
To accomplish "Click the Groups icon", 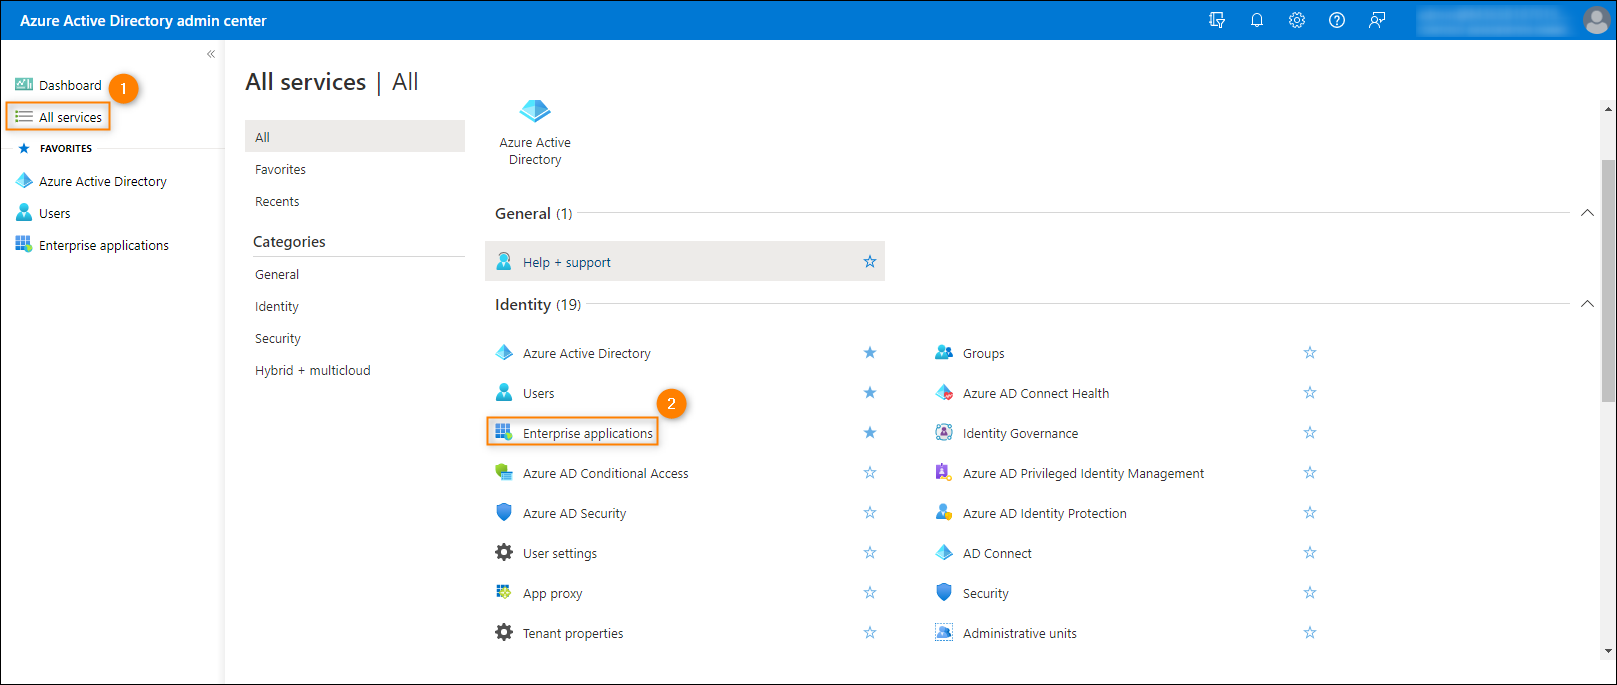I will pyautogui.click(x=944, y=352).
